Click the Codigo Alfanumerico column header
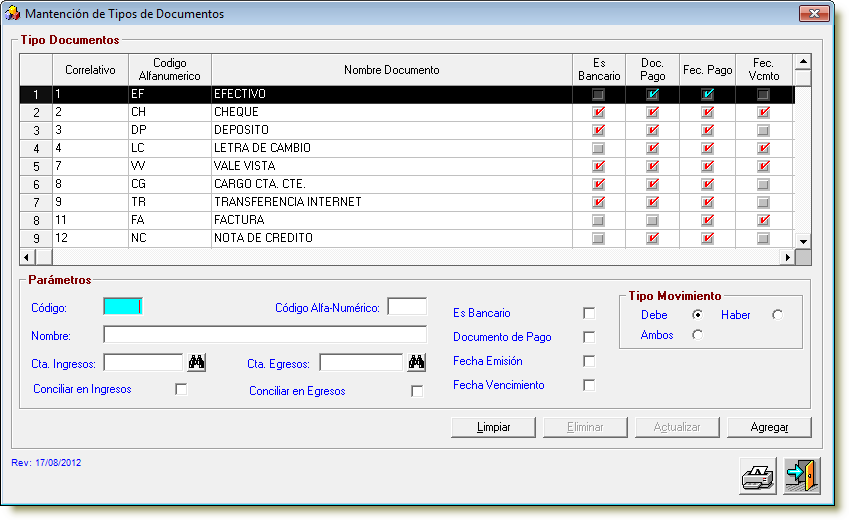 [169, 70]
